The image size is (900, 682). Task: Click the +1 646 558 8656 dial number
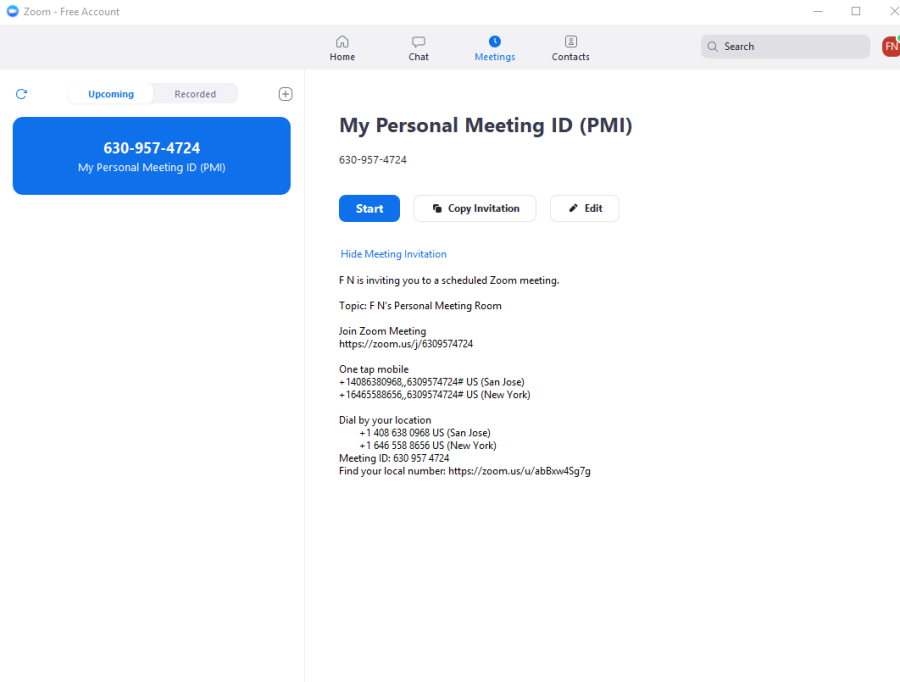pyautogui.click(x=428, y=445)
